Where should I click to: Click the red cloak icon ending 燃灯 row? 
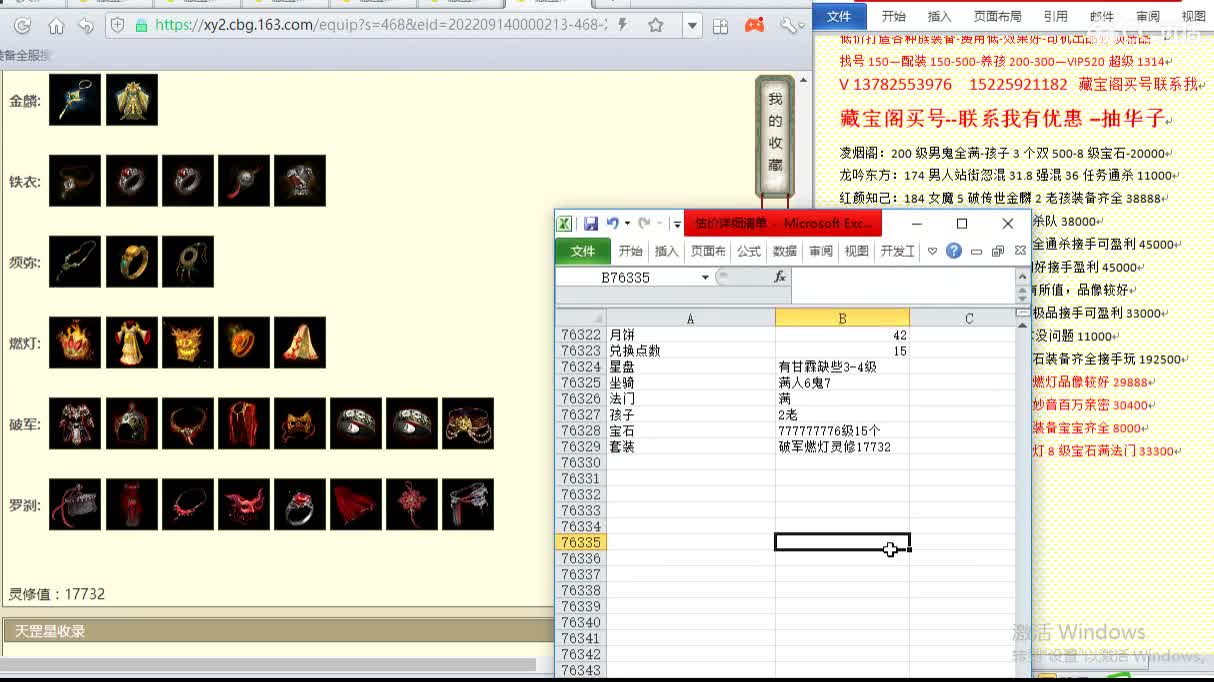pyautogui.click(x=299, y=343)
